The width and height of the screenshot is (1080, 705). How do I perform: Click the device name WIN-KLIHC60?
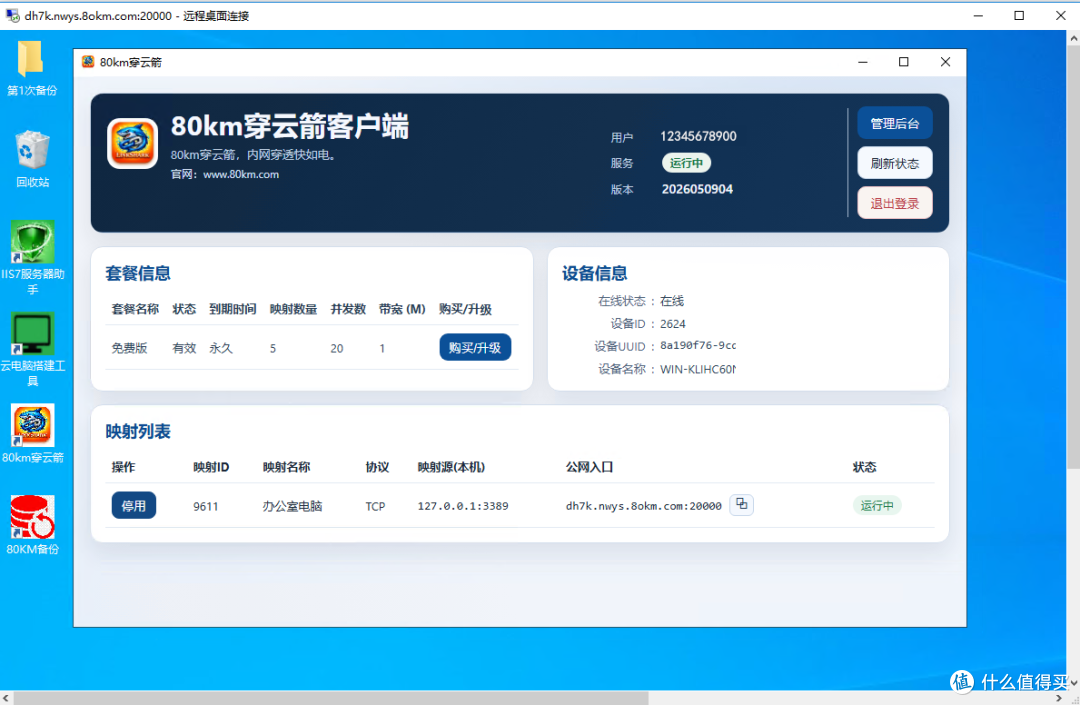click(x=698, y=370)
